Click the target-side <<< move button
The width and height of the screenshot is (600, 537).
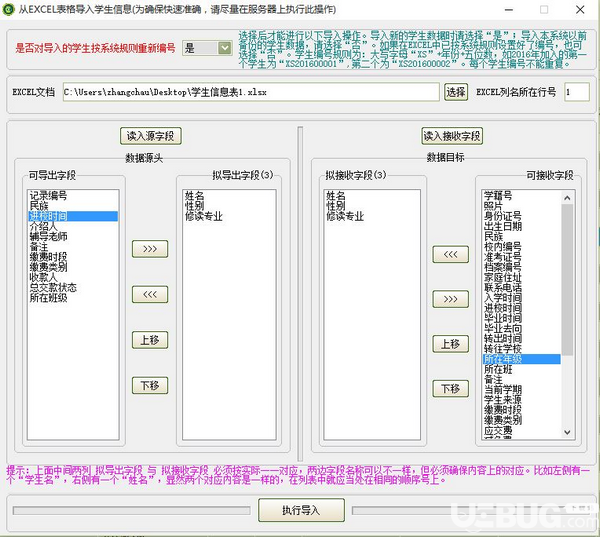pyautogui.click(x=450, y=255)
